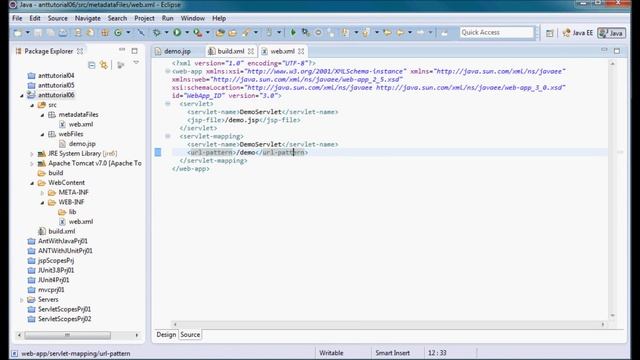Click the Package Explorer horizontal scrollbar
This screenshot has width=640, height=360.
coord(67,335)
